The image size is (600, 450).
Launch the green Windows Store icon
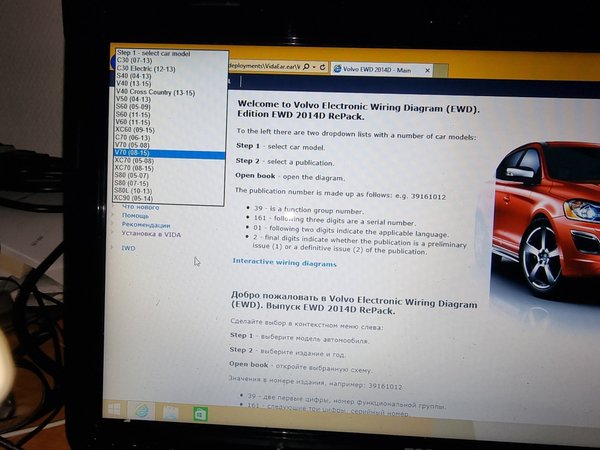(x=200, y=412)
